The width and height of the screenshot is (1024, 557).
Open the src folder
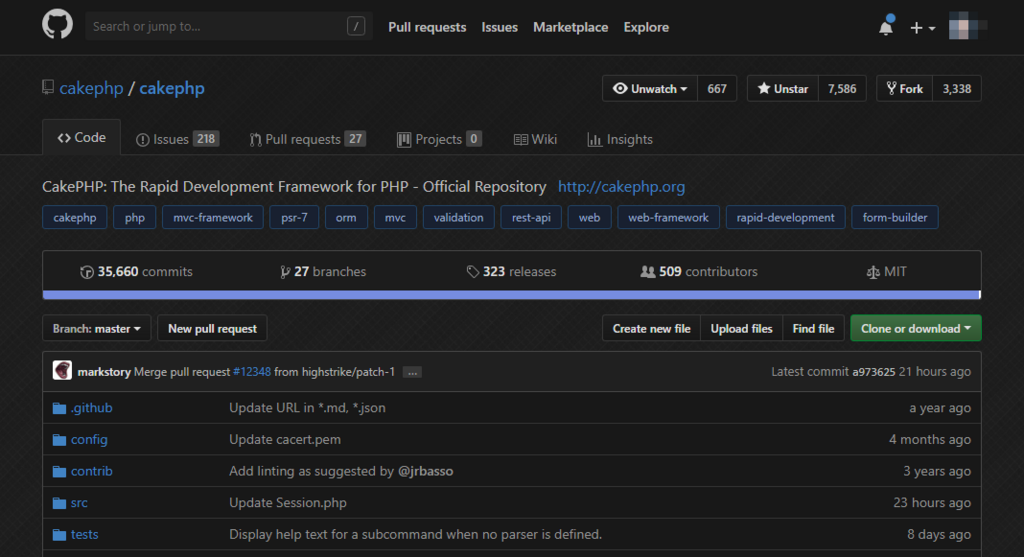click(x=79, y=503)
